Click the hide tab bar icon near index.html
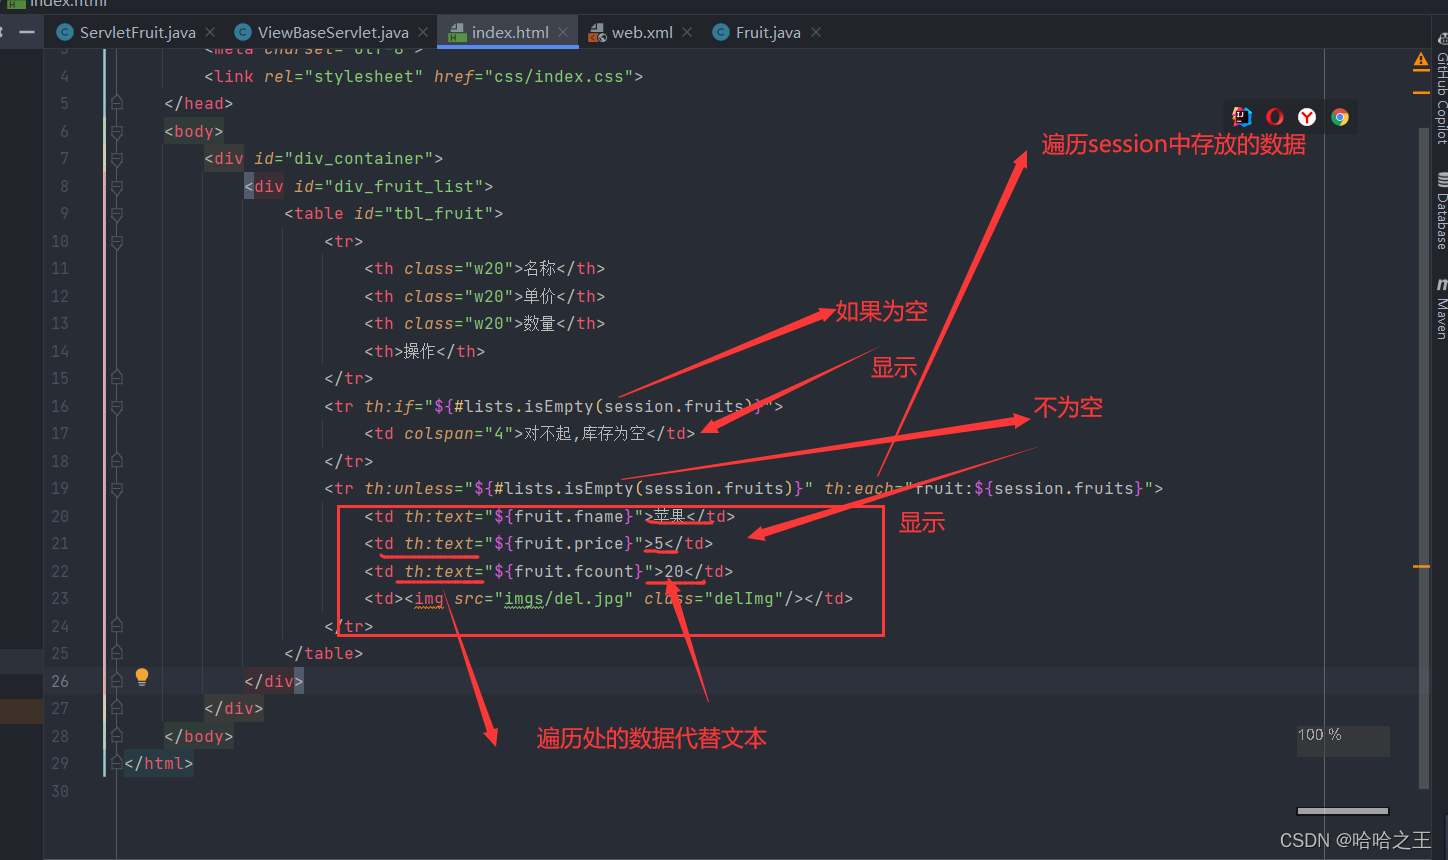Screen dimensions: 1448x860 [x=27, y=31]
